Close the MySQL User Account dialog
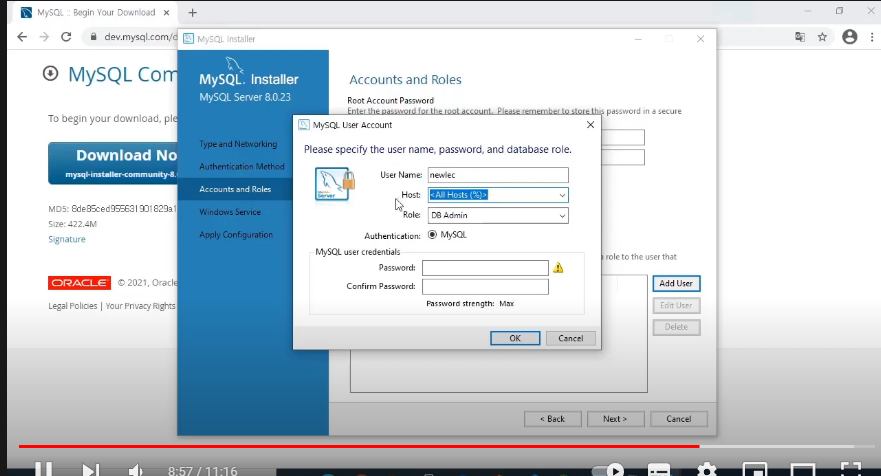Screen dimensions: 881x476 pyautogui.click(x=590, y=125)
